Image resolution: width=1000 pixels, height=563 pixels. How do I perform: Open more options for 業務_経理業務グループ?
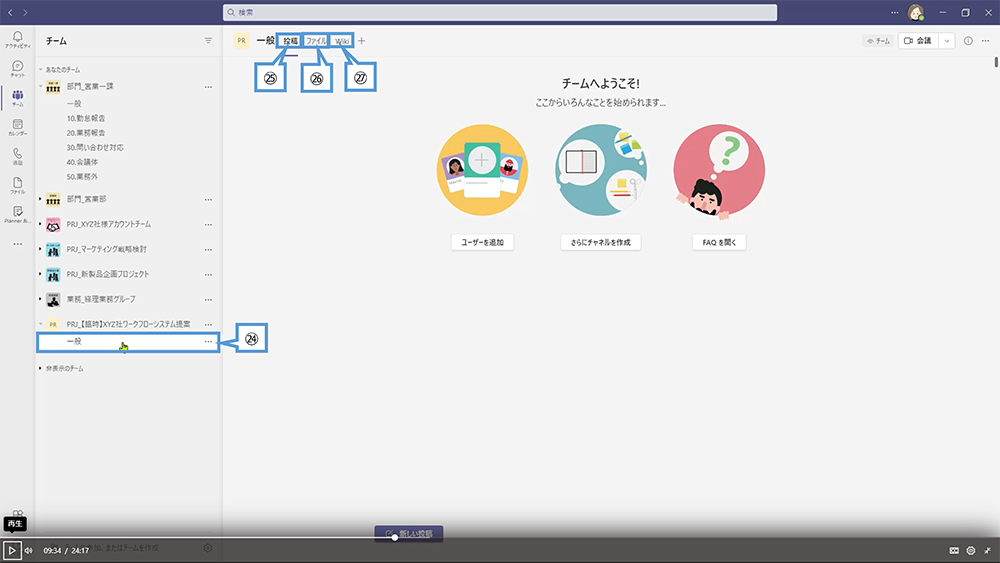[208, 299]
